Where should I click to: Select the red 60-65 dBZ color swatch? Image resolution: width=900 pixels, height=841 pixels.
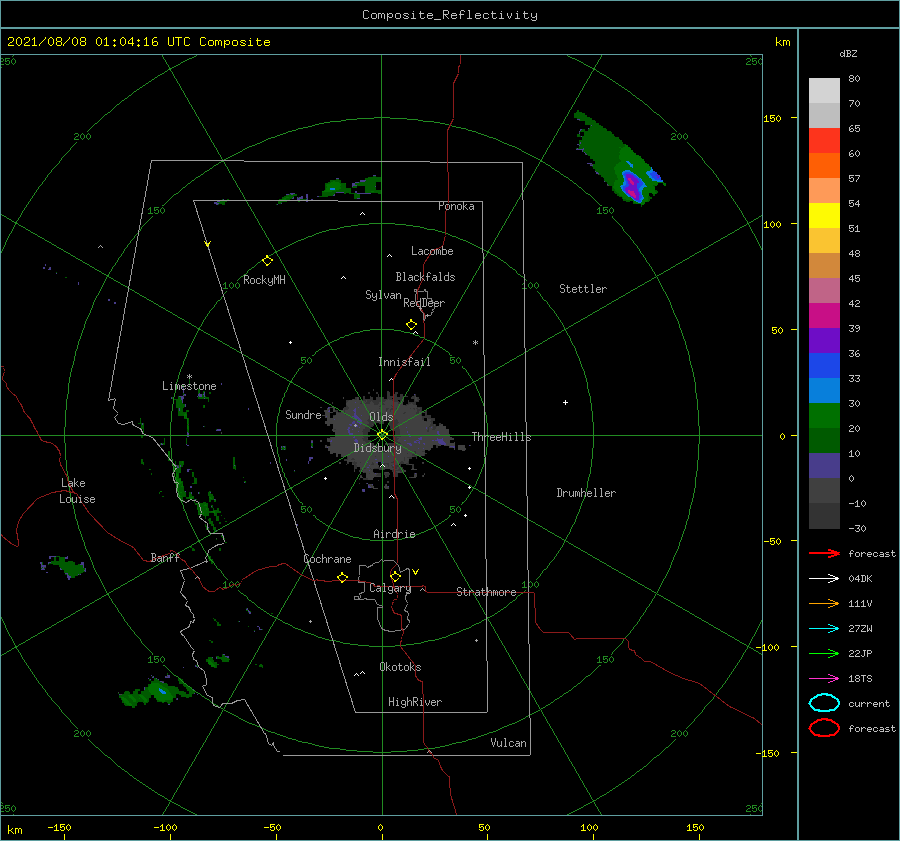point(824,141)
